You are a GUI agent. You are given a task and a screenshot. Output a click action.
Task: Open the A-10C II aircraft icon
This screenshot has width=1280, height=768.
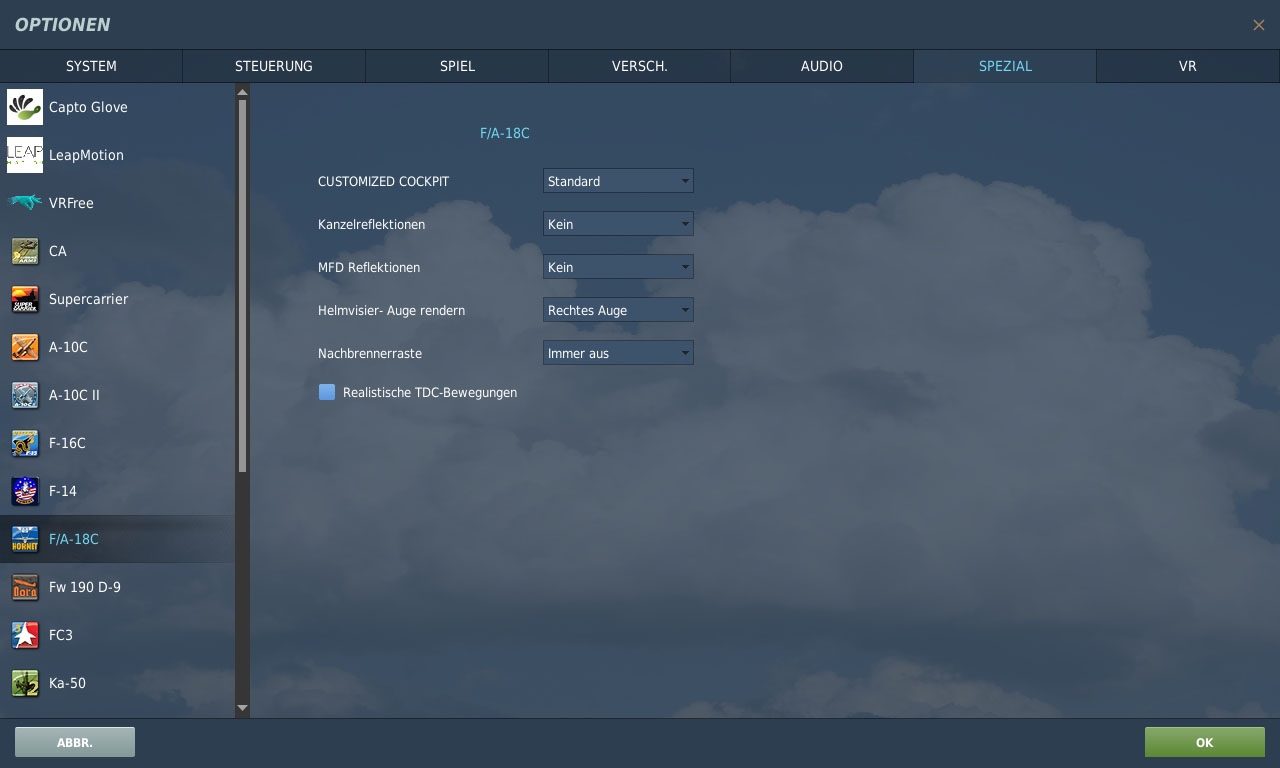[x=25, y=395]
